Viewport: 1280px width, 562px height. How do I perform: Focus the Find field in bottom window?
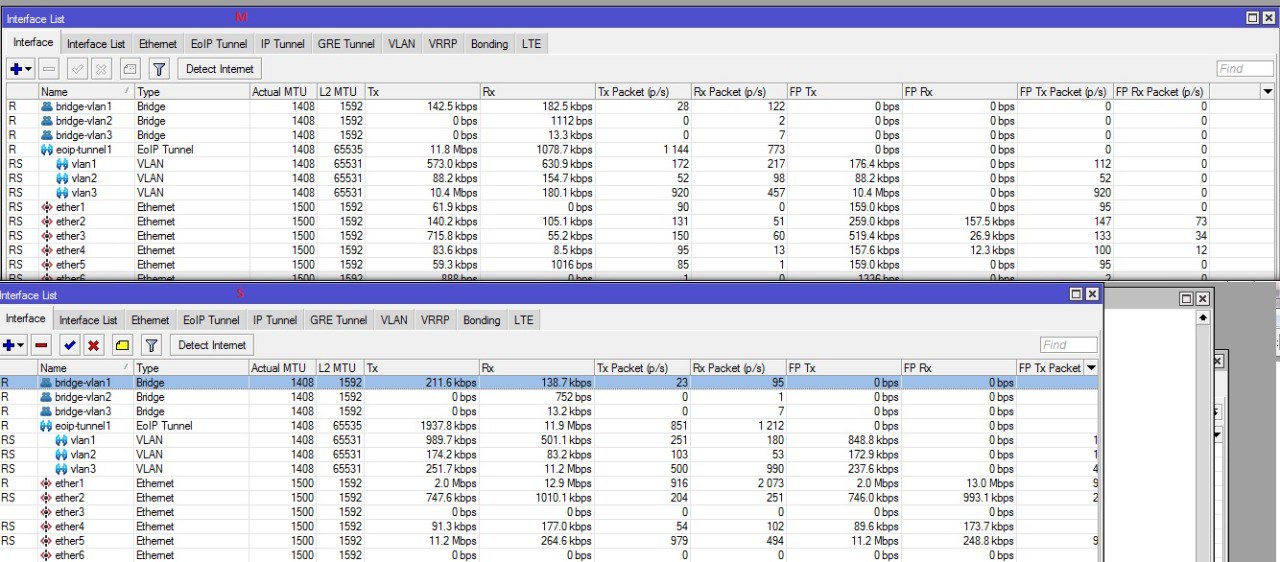1068,345
